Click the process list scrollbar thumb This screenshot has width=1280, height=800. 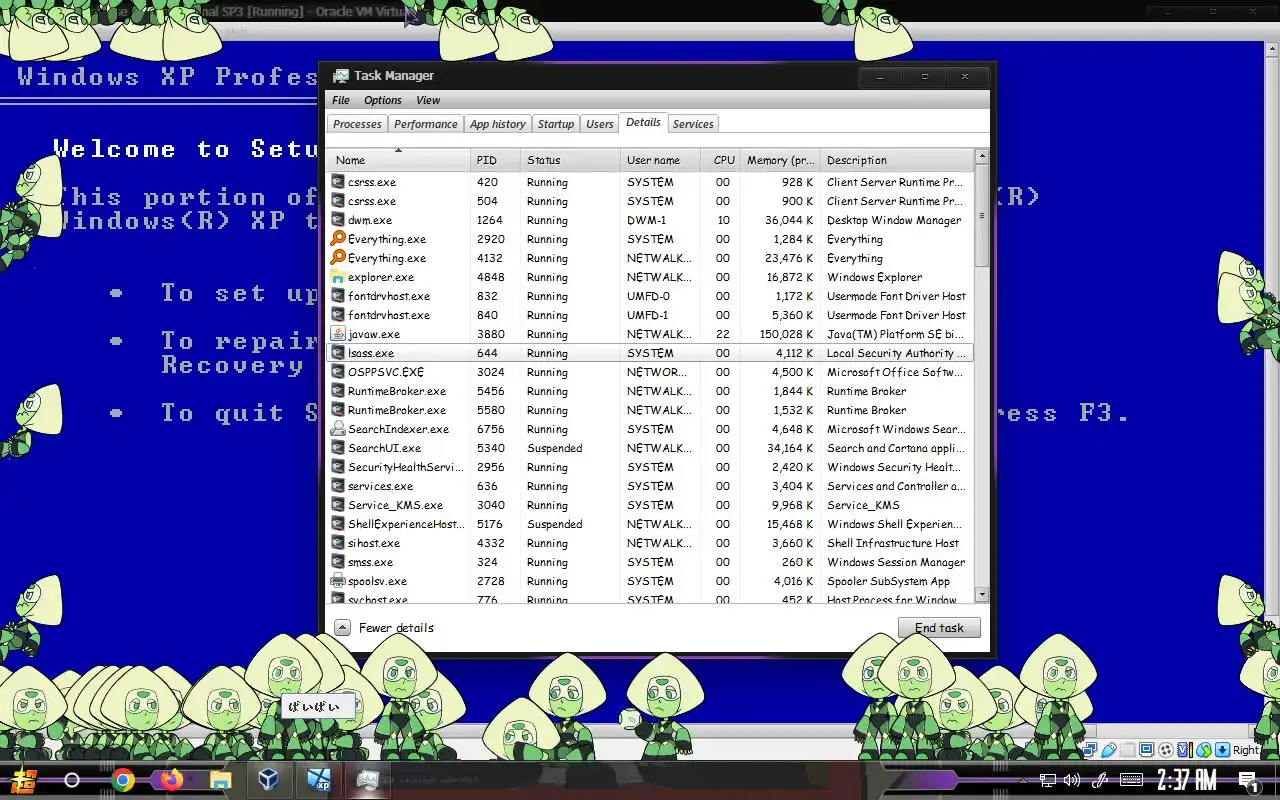[x=982, y=217]
